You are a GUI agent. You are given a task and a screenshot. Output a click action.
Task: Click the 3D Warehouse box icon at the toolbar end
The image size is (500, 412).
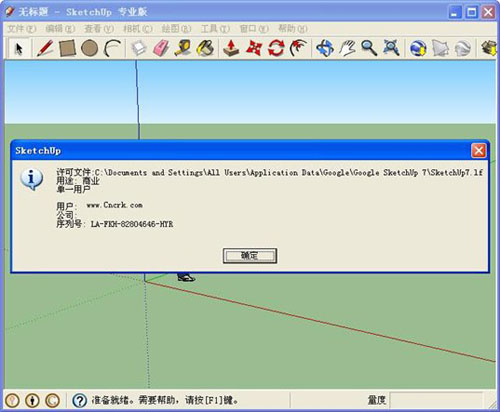pyautogui.click(x=489, y=48)
